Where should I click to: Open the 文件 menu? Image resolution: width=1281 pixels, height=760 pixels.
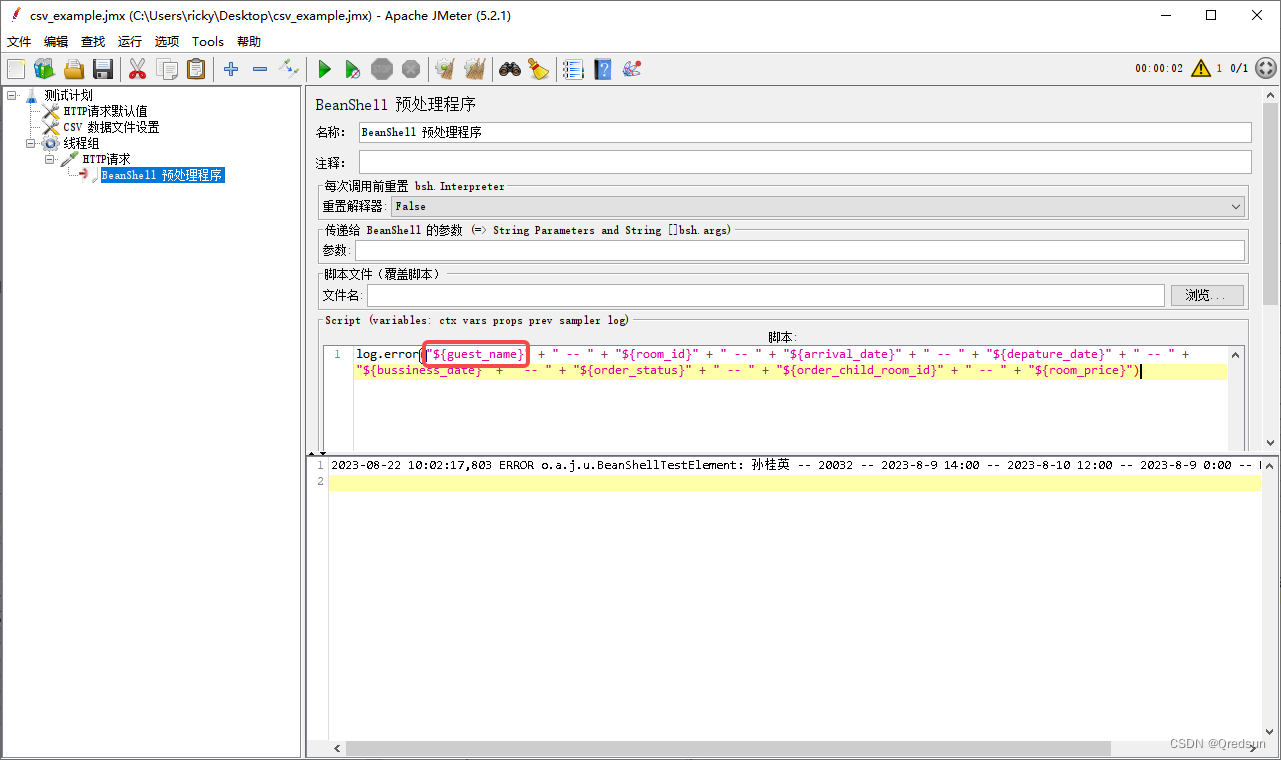pos(19,41)
